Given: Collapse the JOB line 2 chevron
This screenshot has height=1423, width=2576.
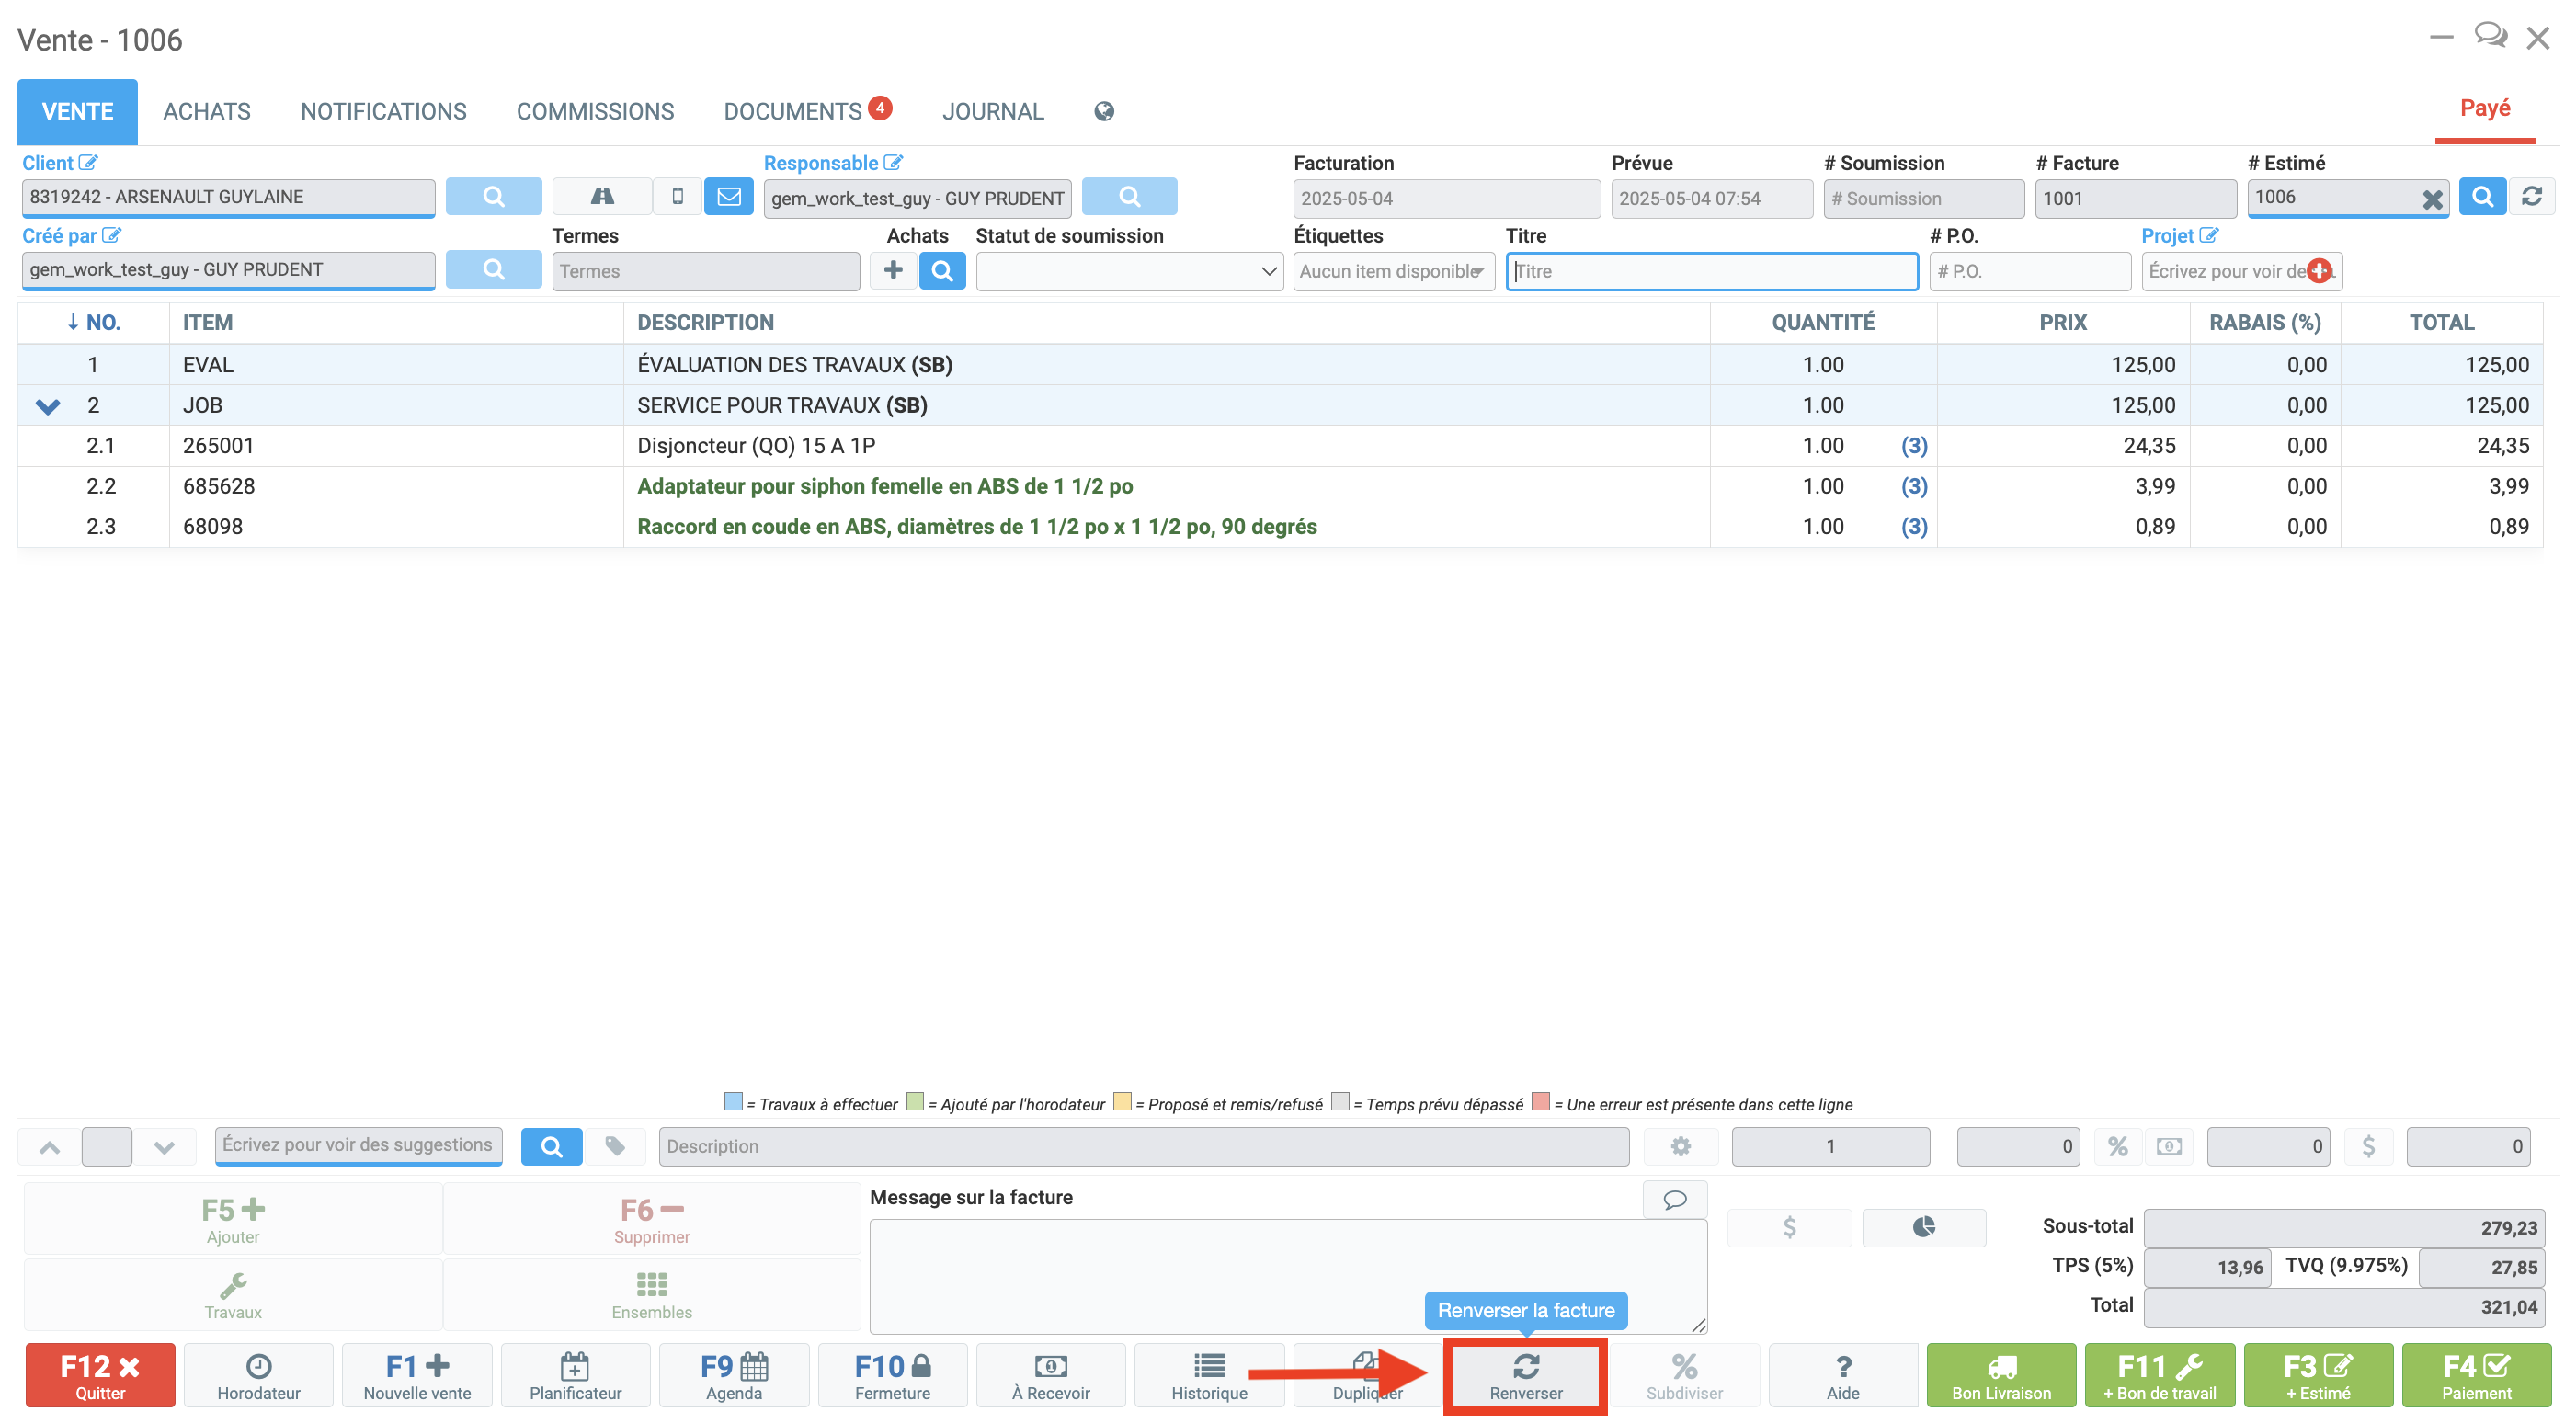Looking at the screenshot, I should (47, 406).
